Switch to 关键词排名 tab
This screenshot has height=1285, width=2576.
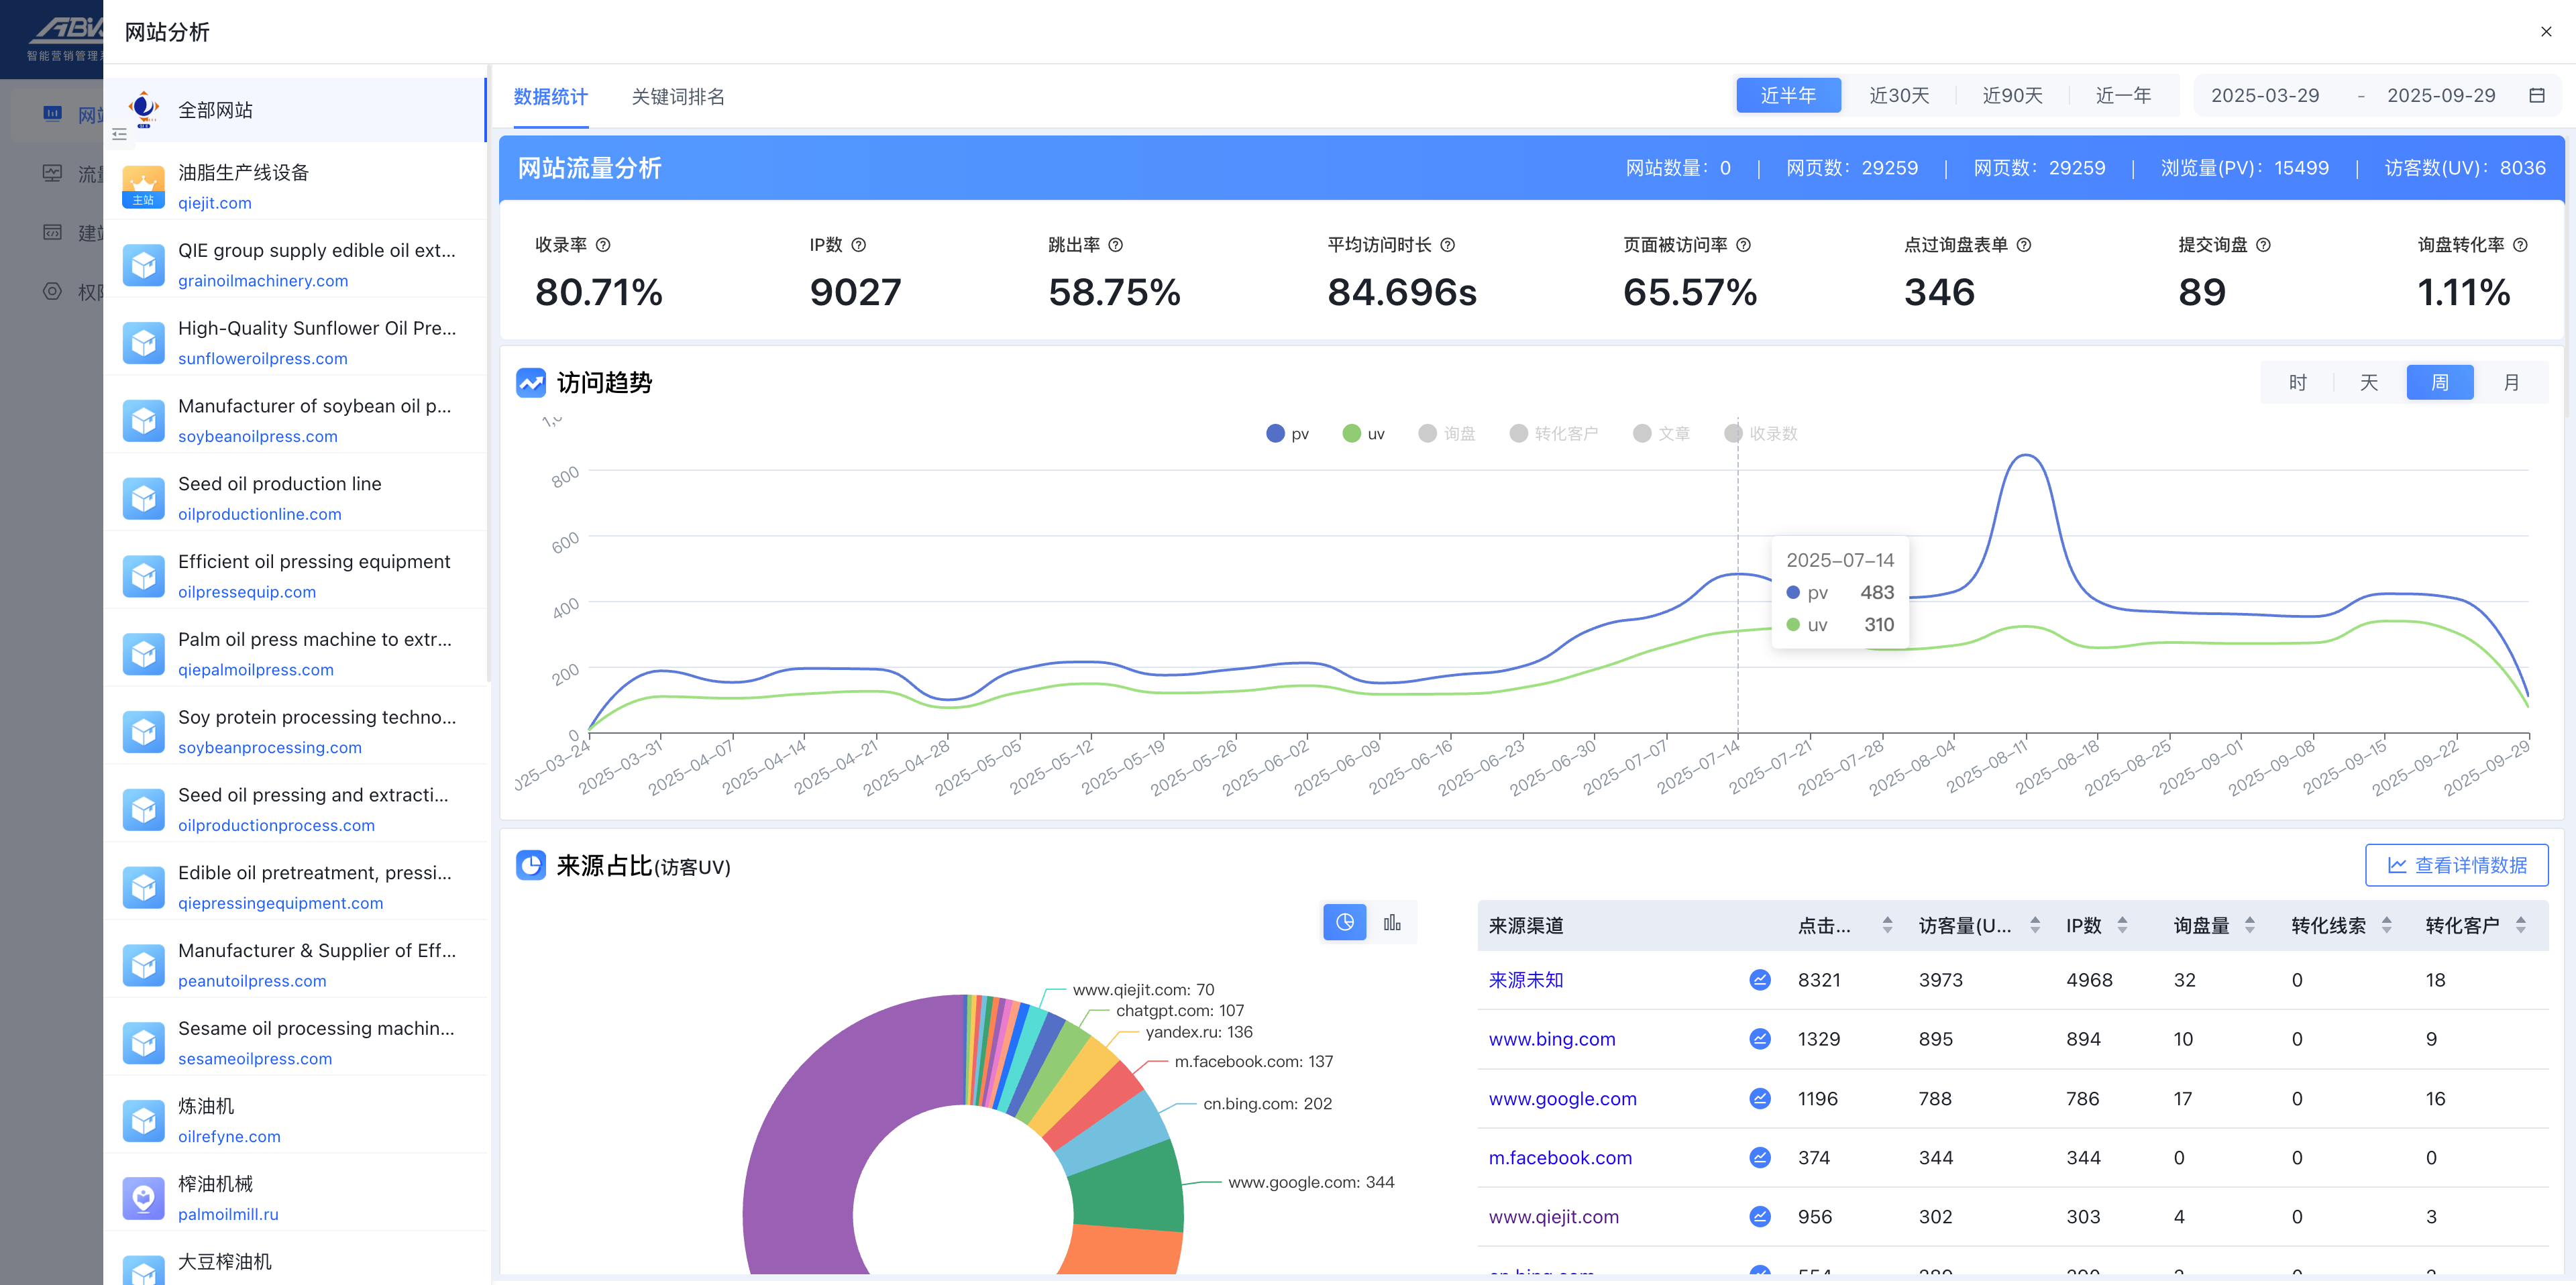[x=678, y=97]
